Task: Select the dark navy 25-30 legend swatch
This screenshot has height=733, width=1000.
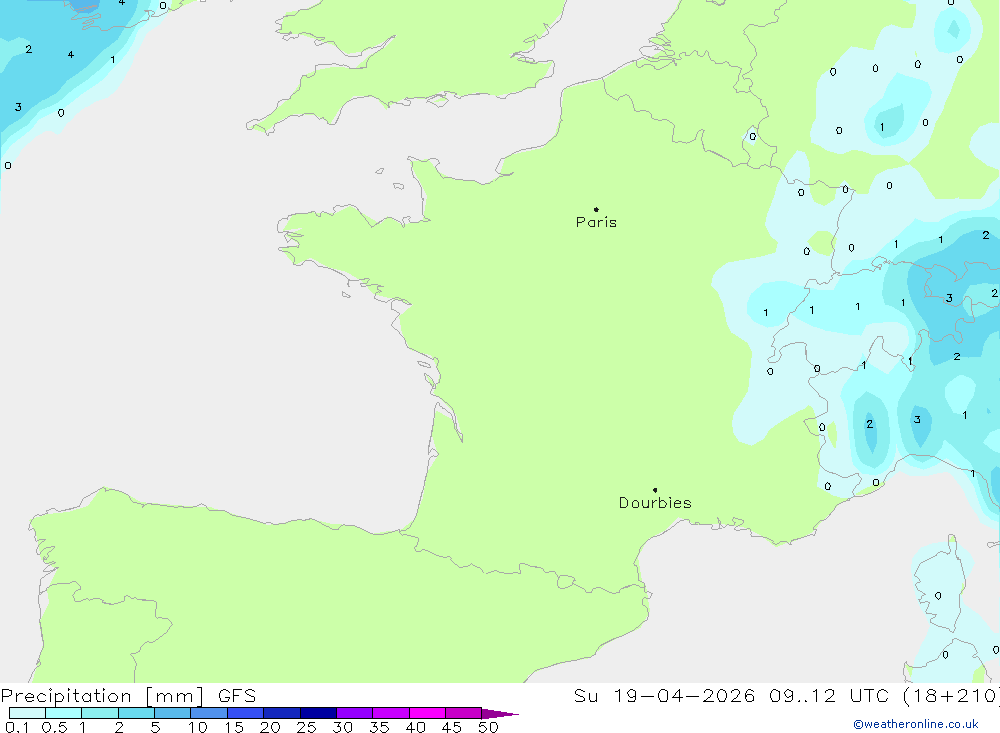Action: click(x=318, y=713)
